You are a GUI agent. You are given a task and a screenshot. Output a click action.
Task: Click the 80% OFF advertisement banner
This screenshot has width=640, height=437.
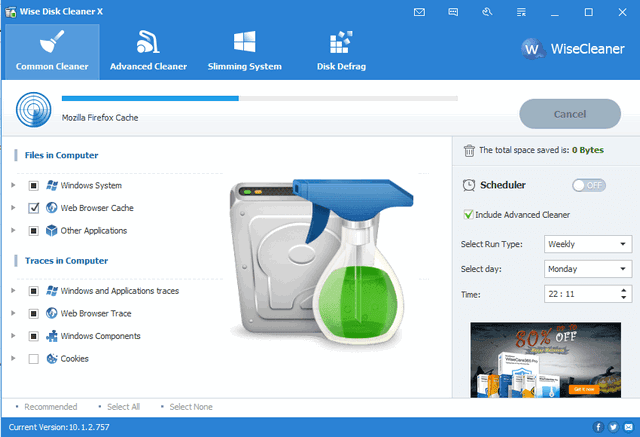545,357
